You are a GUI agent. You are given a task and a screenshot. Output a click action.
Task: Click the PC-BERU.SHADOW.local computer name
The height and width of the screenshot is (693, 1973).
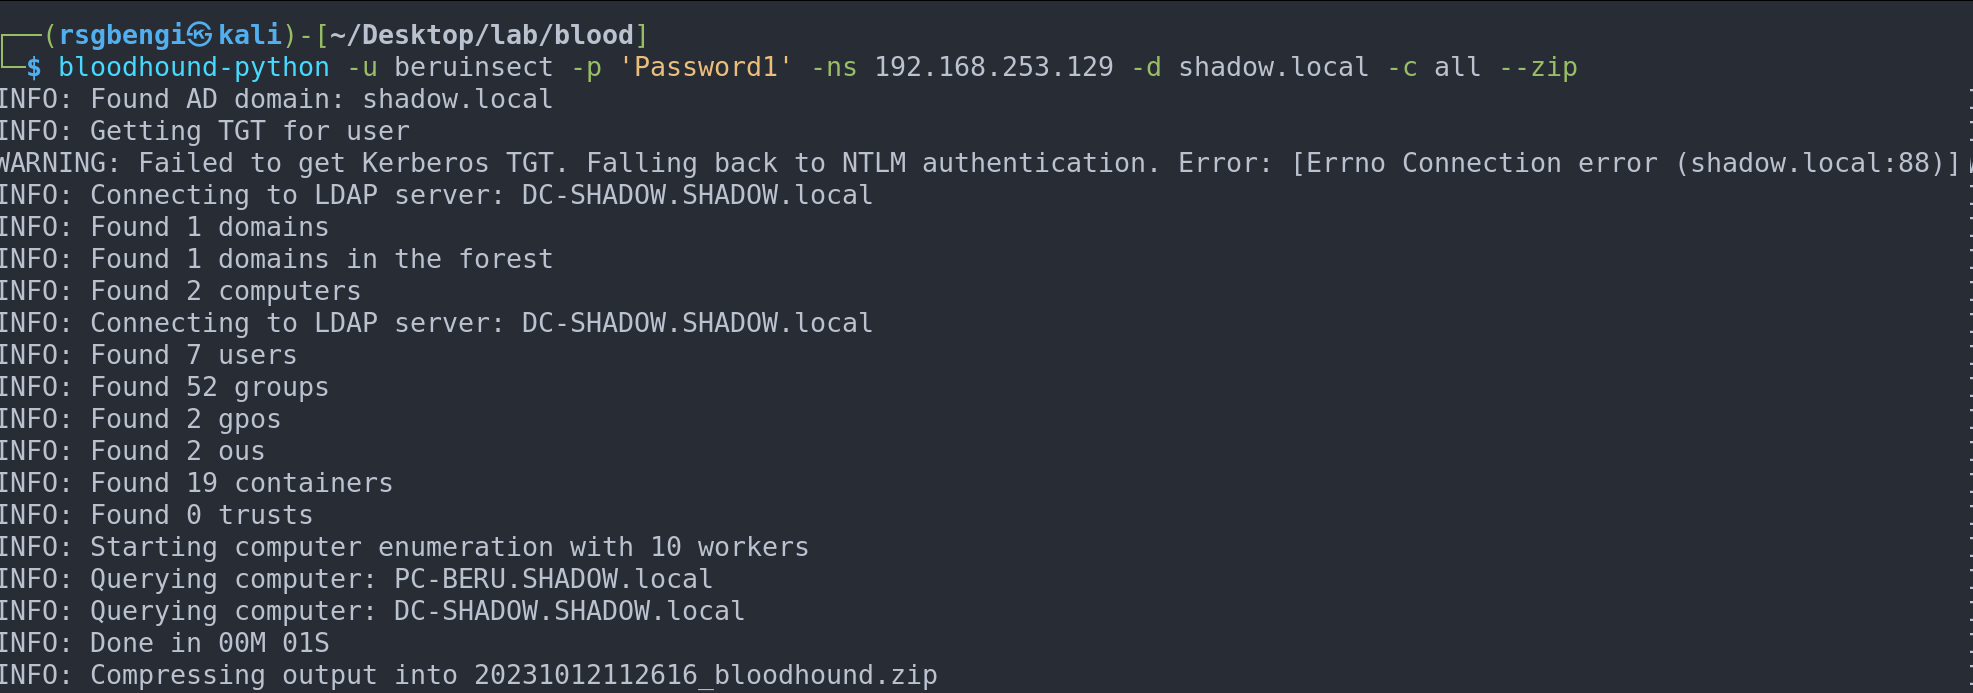[553, 579]
